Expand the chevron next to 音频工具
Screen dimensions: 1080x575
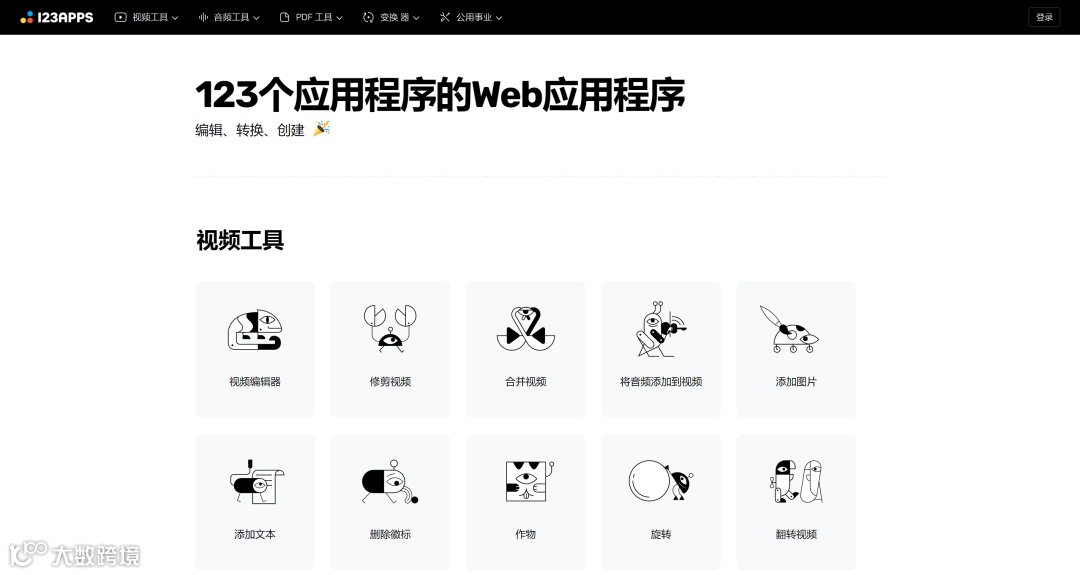tap(256, 18)
